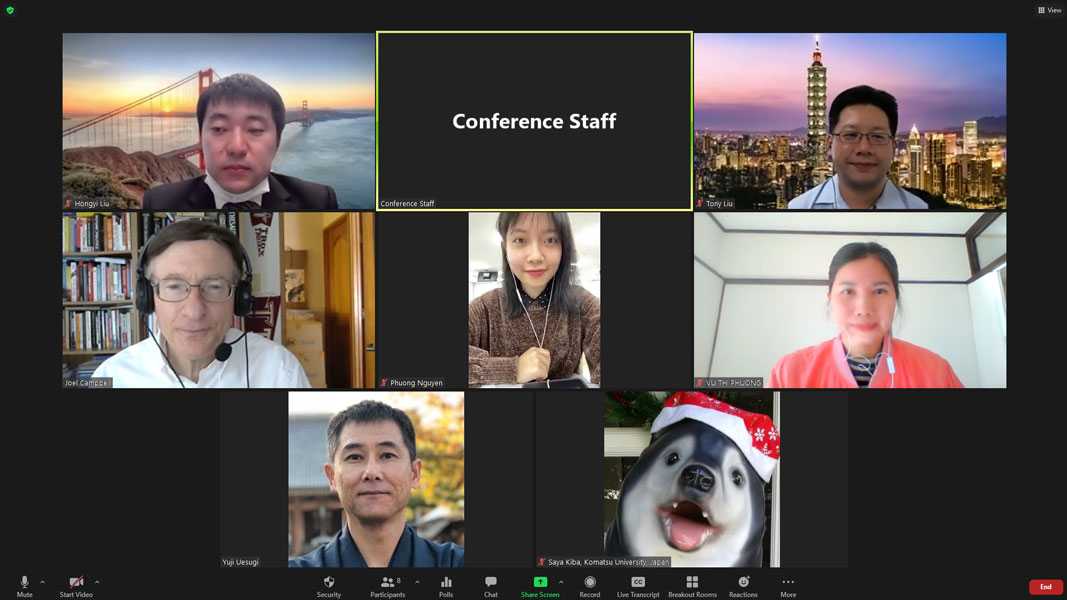Toggle Start Video camera
This screenshot has height=600, width=1067.
click(76, 586)
